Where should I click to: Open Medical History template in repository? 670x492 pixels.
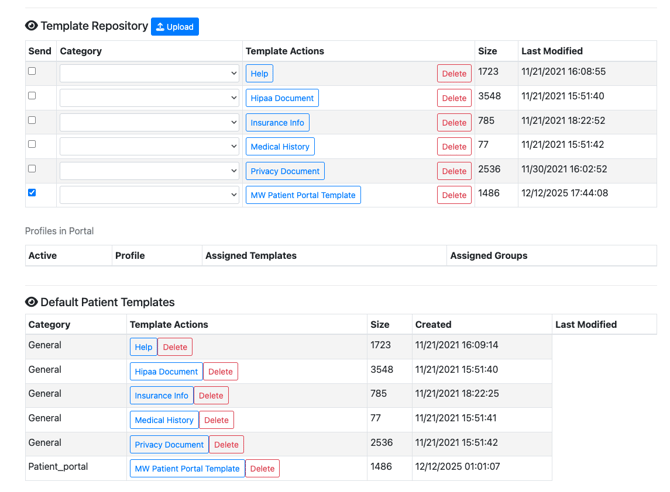coord(280,147)
